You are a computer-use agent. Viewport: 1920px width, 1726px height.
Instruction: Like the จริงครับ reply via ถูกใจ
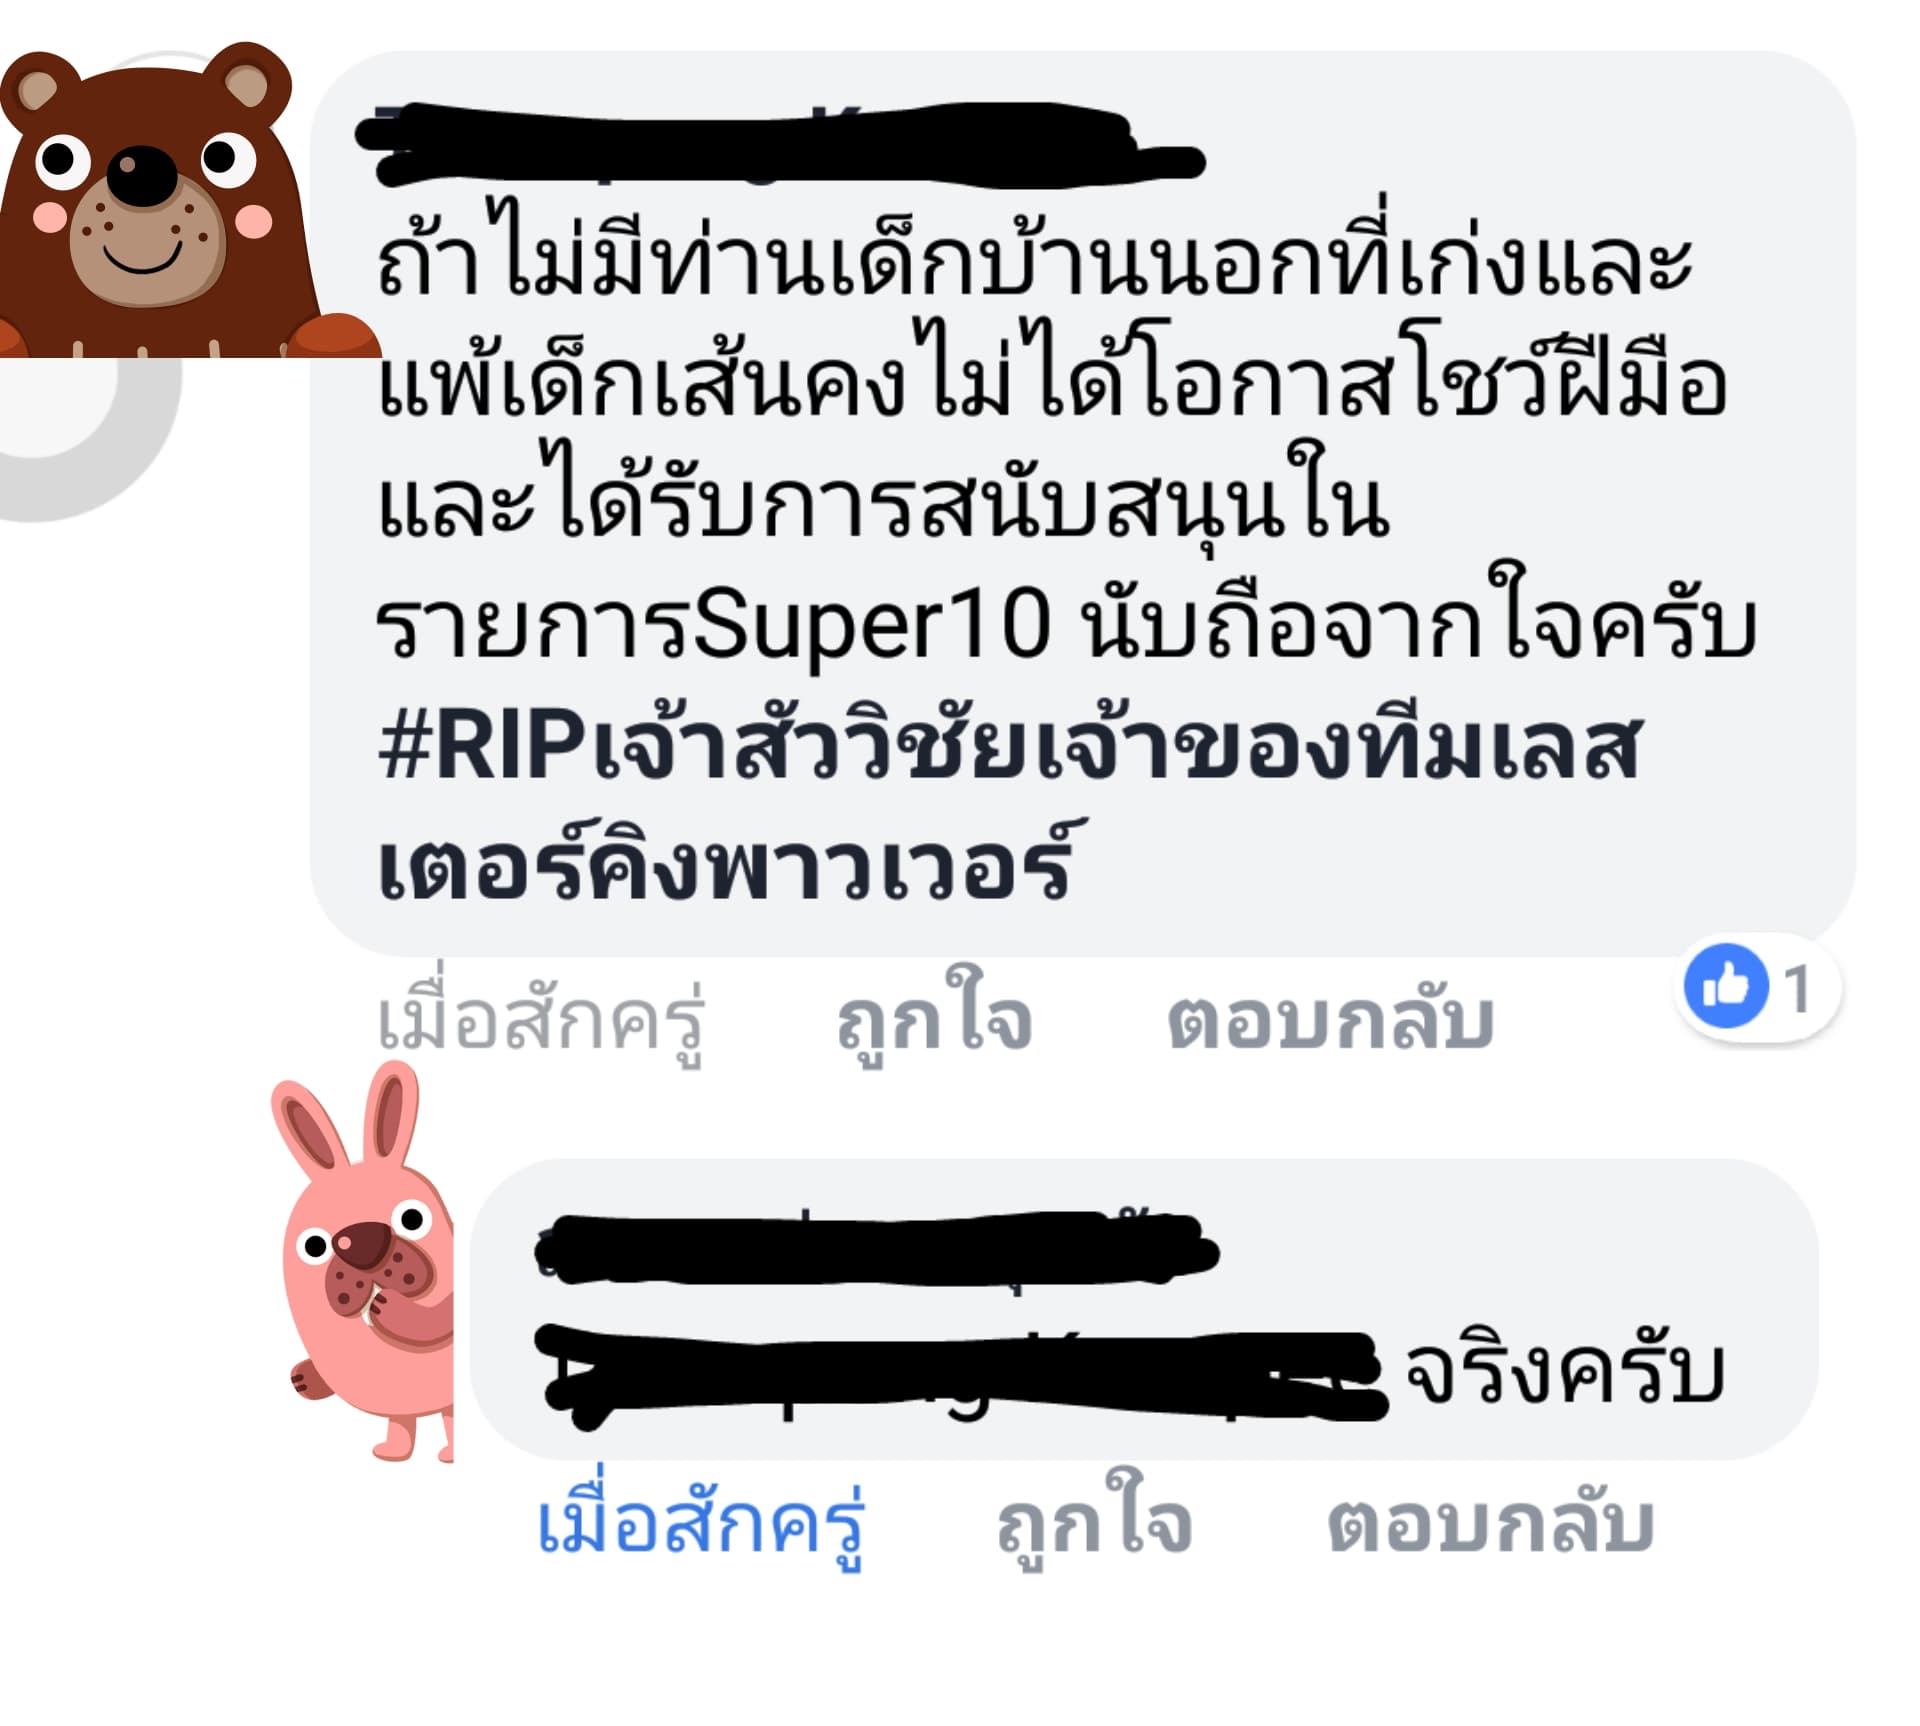(x=1094, y=1521)
